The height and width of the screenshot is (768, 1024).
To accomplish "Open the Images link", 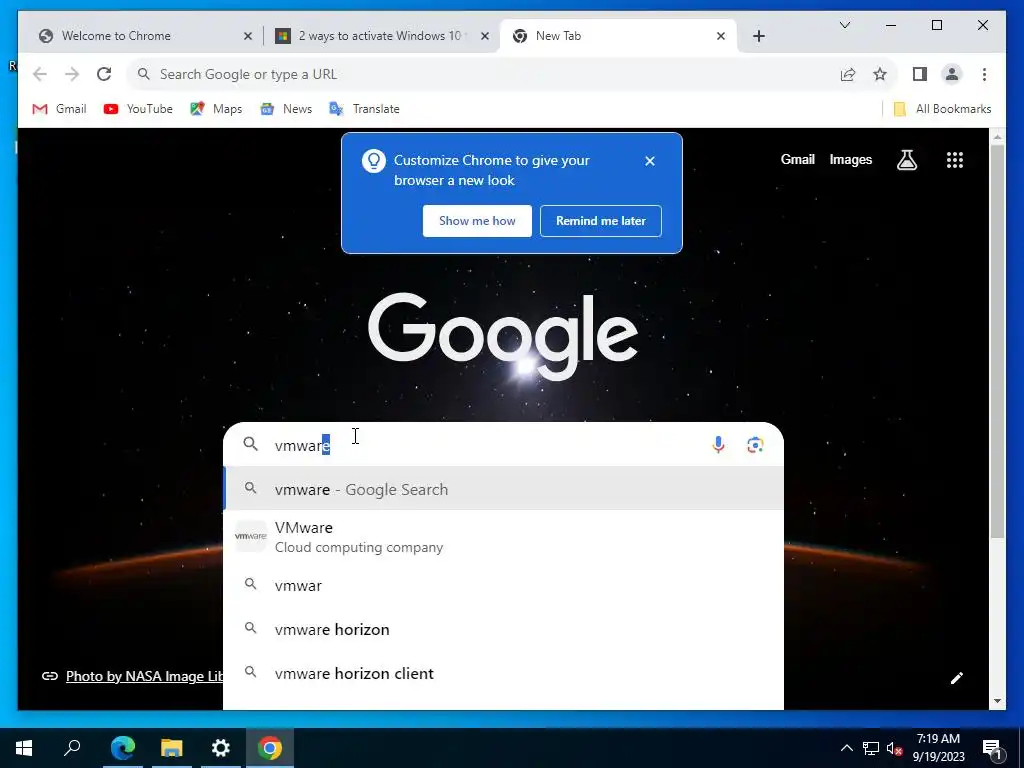I will [850, 159].
